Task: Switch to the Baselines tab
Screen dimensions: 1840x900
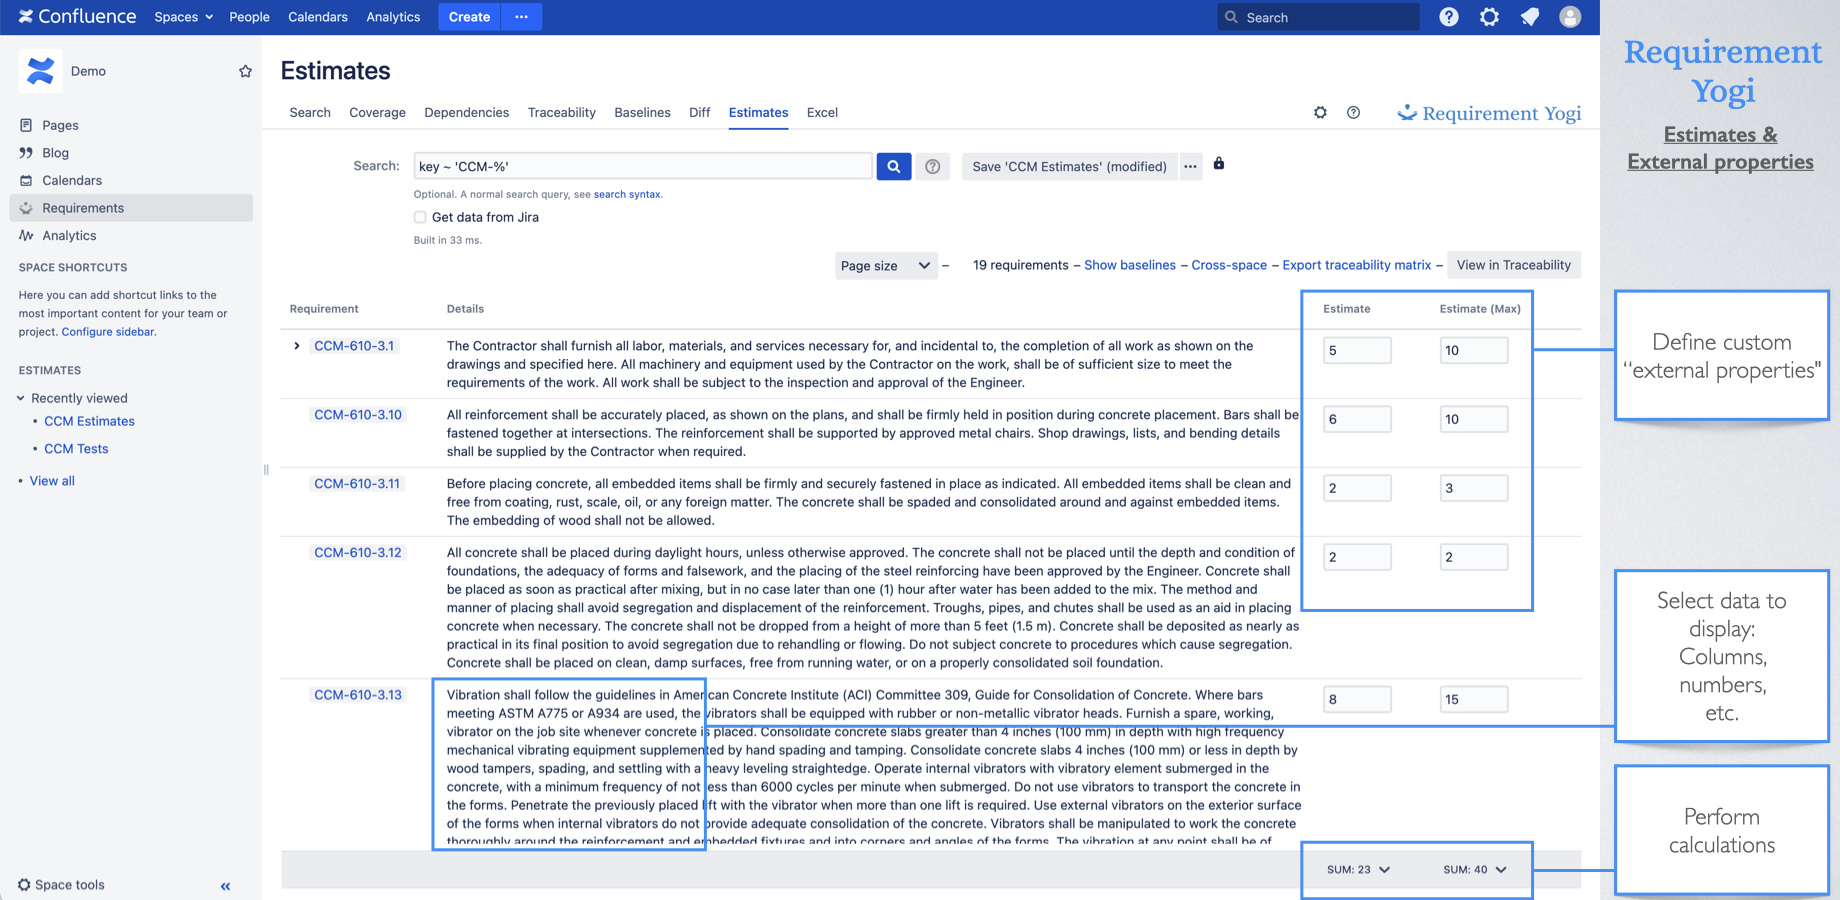Action: click(642, 113)
